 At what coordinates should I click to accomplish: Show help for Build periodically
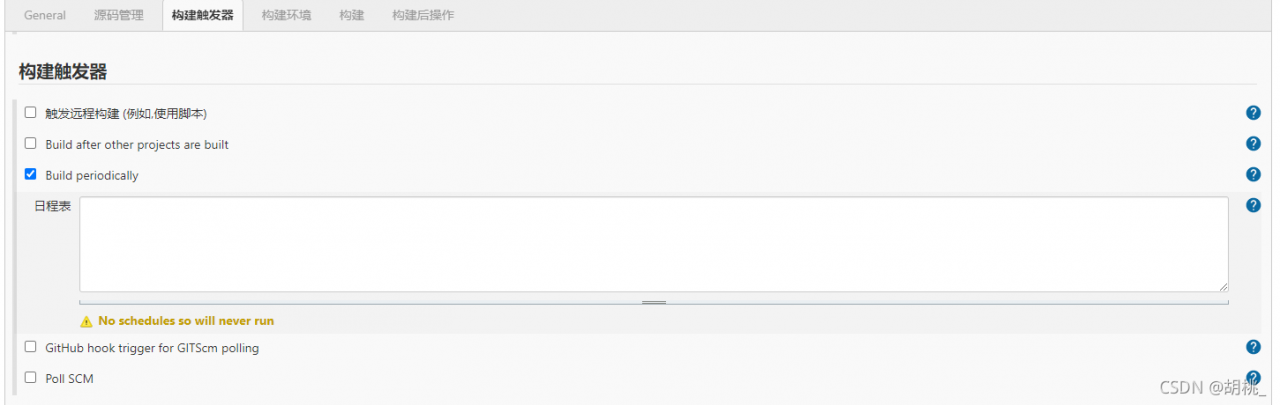[1253, 174]
